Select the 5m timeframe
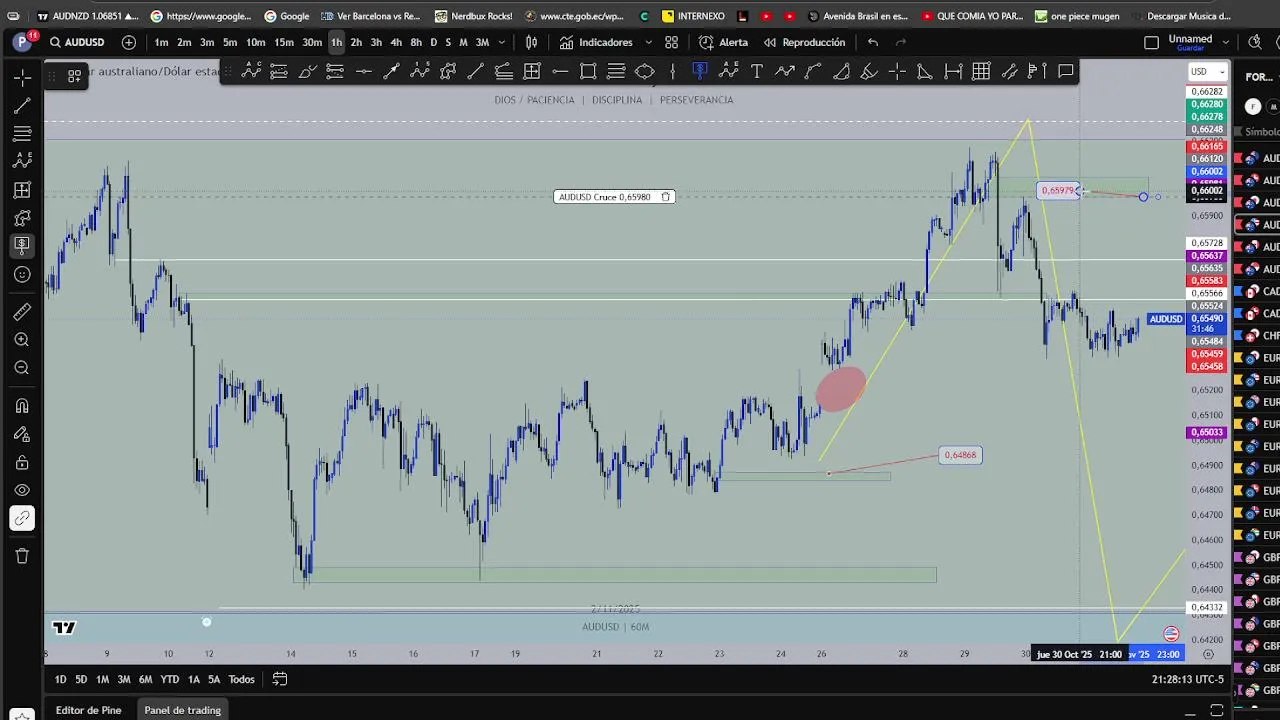 (230, 42)
